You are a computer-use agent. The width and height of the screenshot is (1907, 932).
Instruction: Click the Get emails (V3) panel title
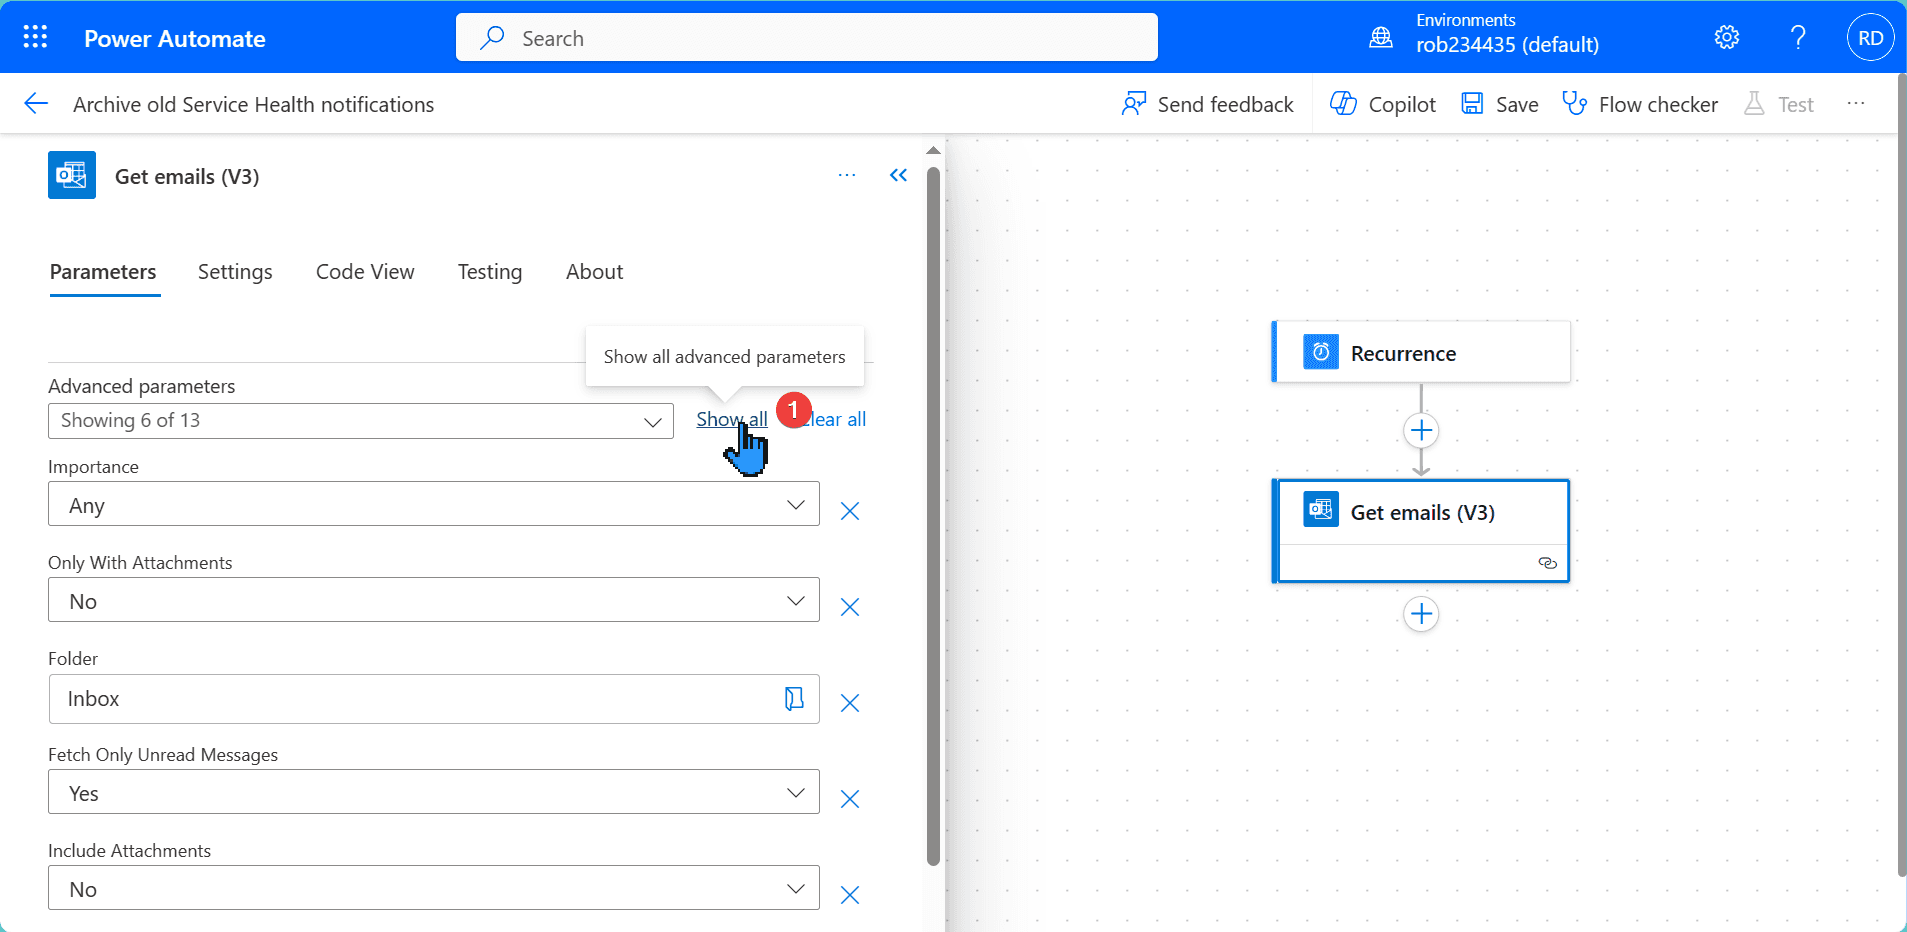(187, 176)
